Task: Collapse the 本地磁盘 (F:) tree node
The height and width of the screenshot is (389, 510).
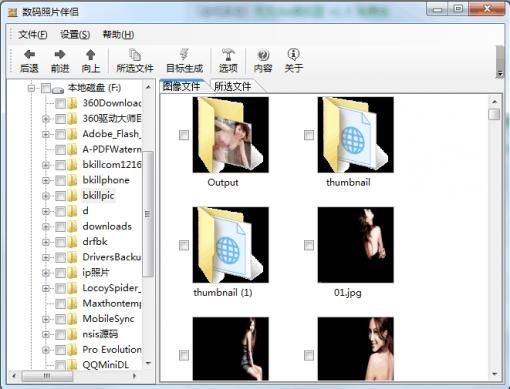Action: pos(32,88)
